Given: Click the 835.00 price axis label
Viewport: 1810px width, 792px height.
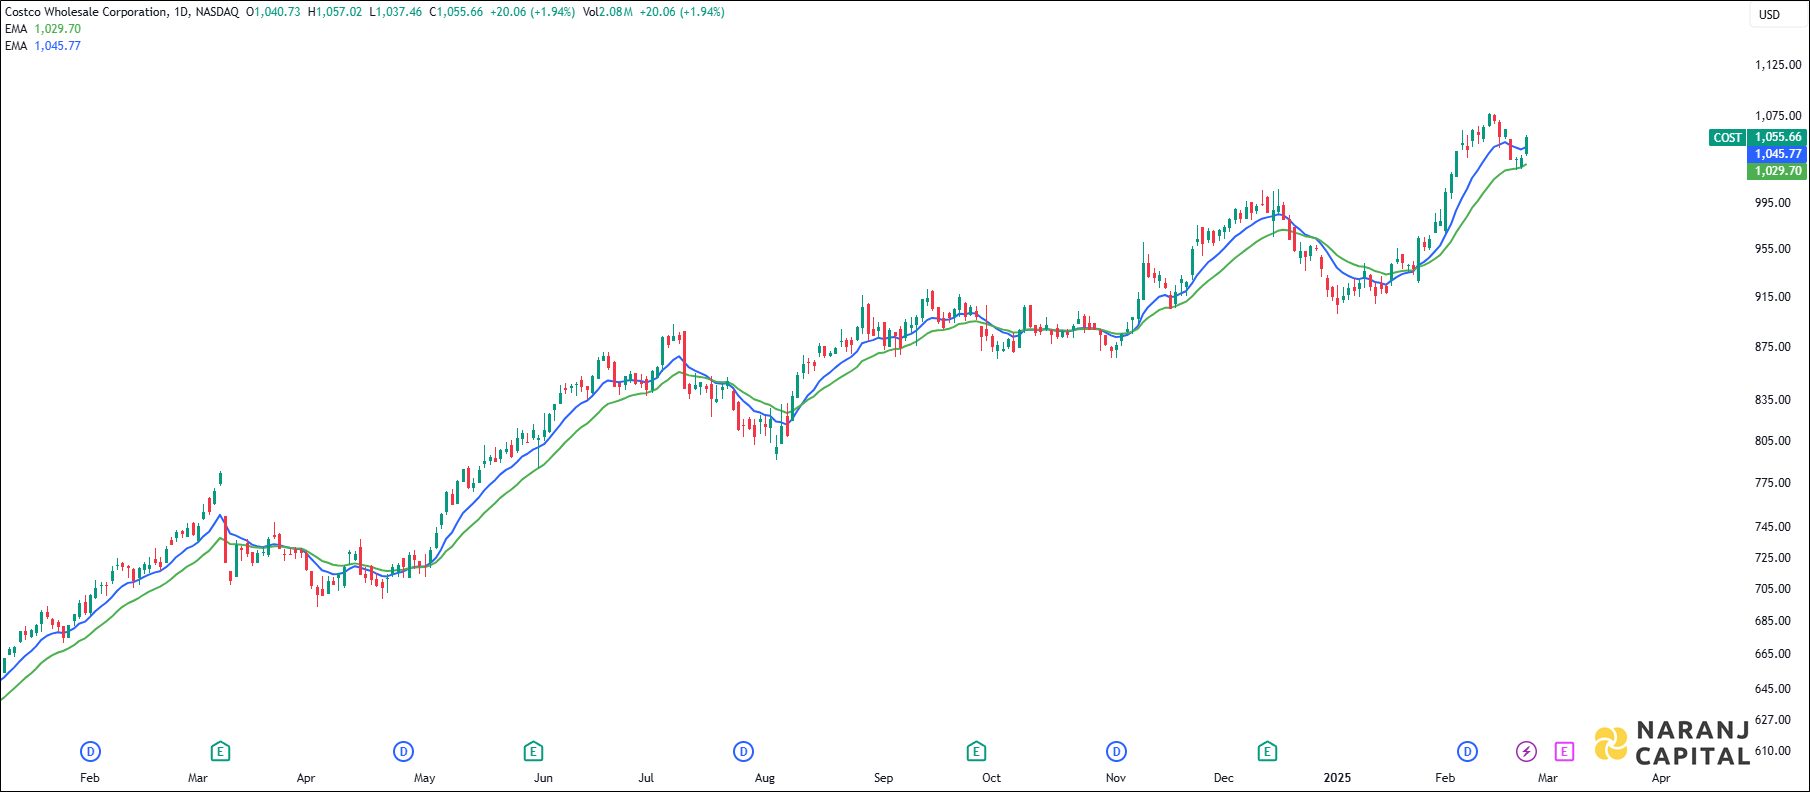Looking at the screenshot, I should point(1773,400).
